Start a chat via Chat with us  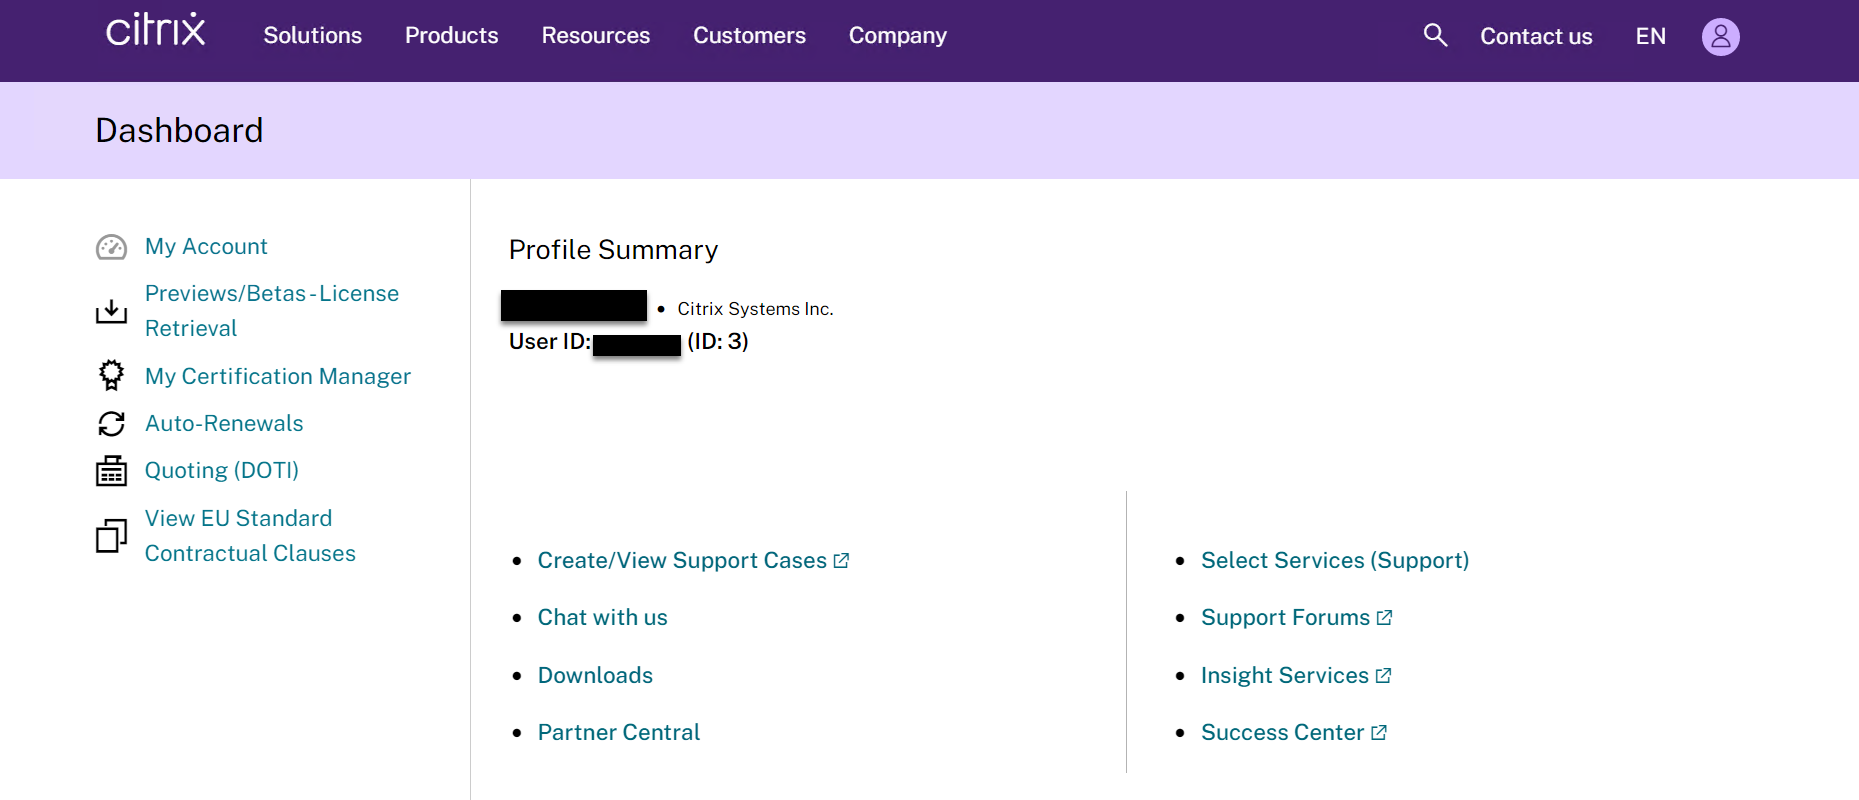(602, 618)
